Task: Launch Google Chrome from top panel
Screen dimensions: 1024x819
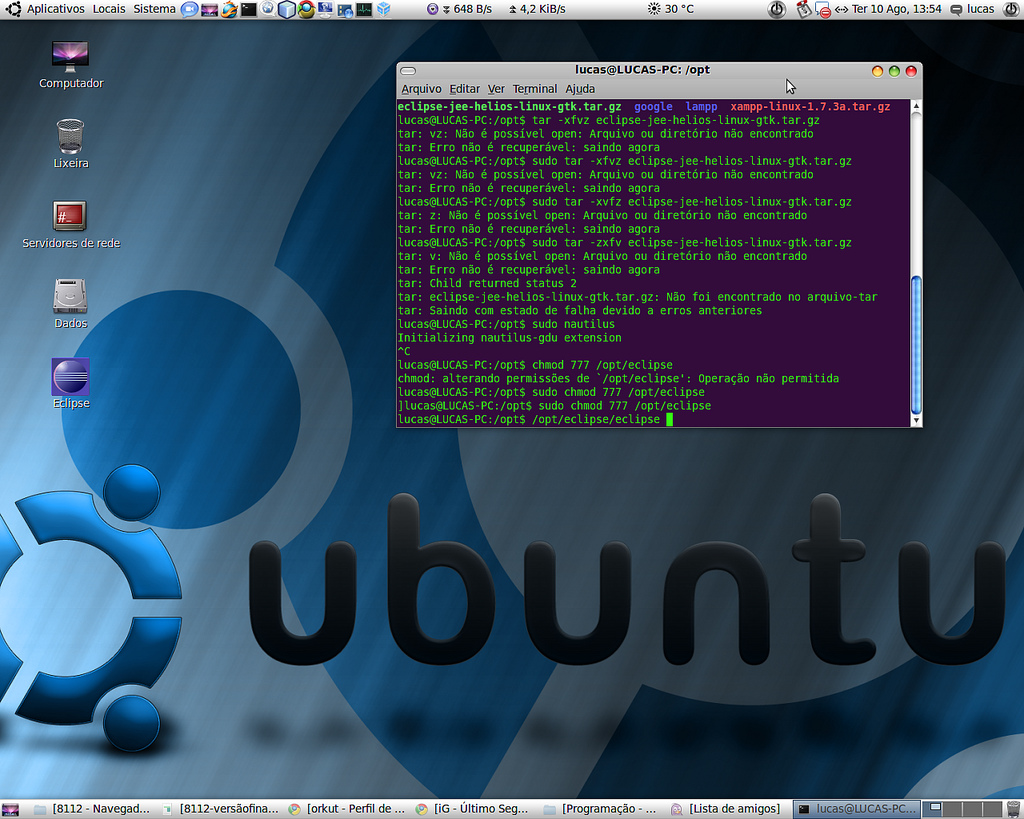Action: click(x=306, y=9)
